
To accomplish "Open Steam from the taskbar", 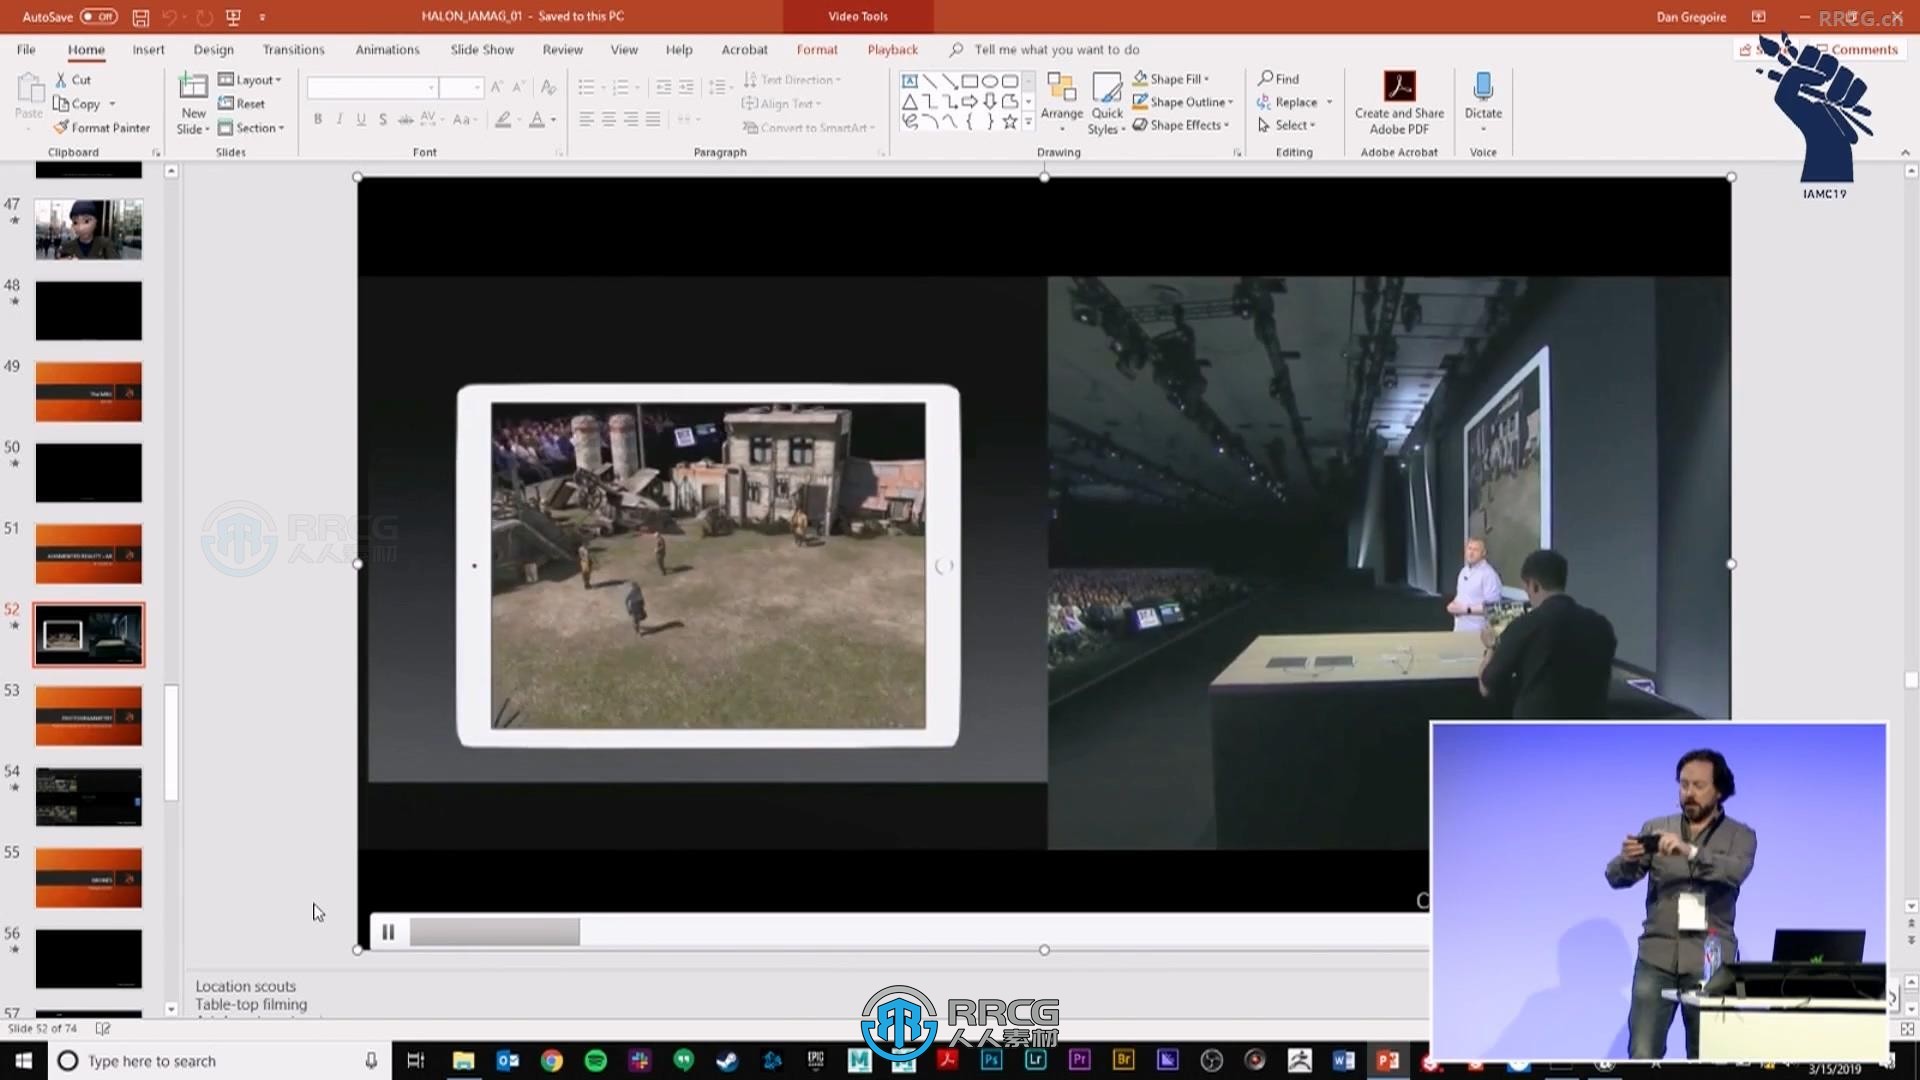I will point(727,1061).
